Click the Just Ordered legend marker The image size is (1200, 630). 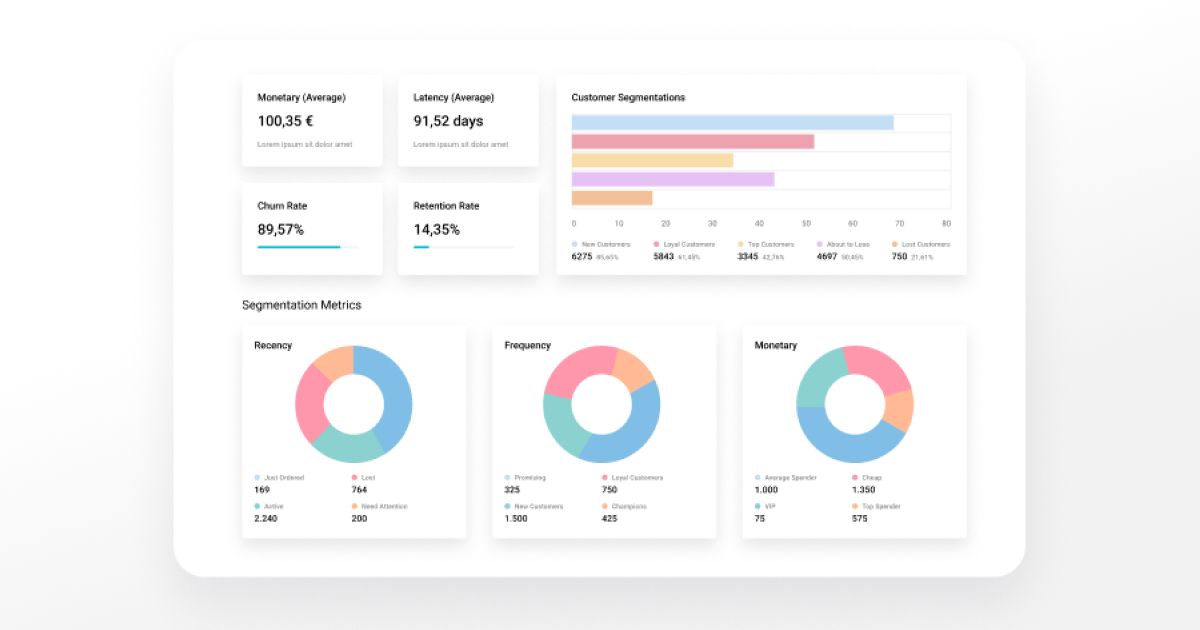(255, 477)
